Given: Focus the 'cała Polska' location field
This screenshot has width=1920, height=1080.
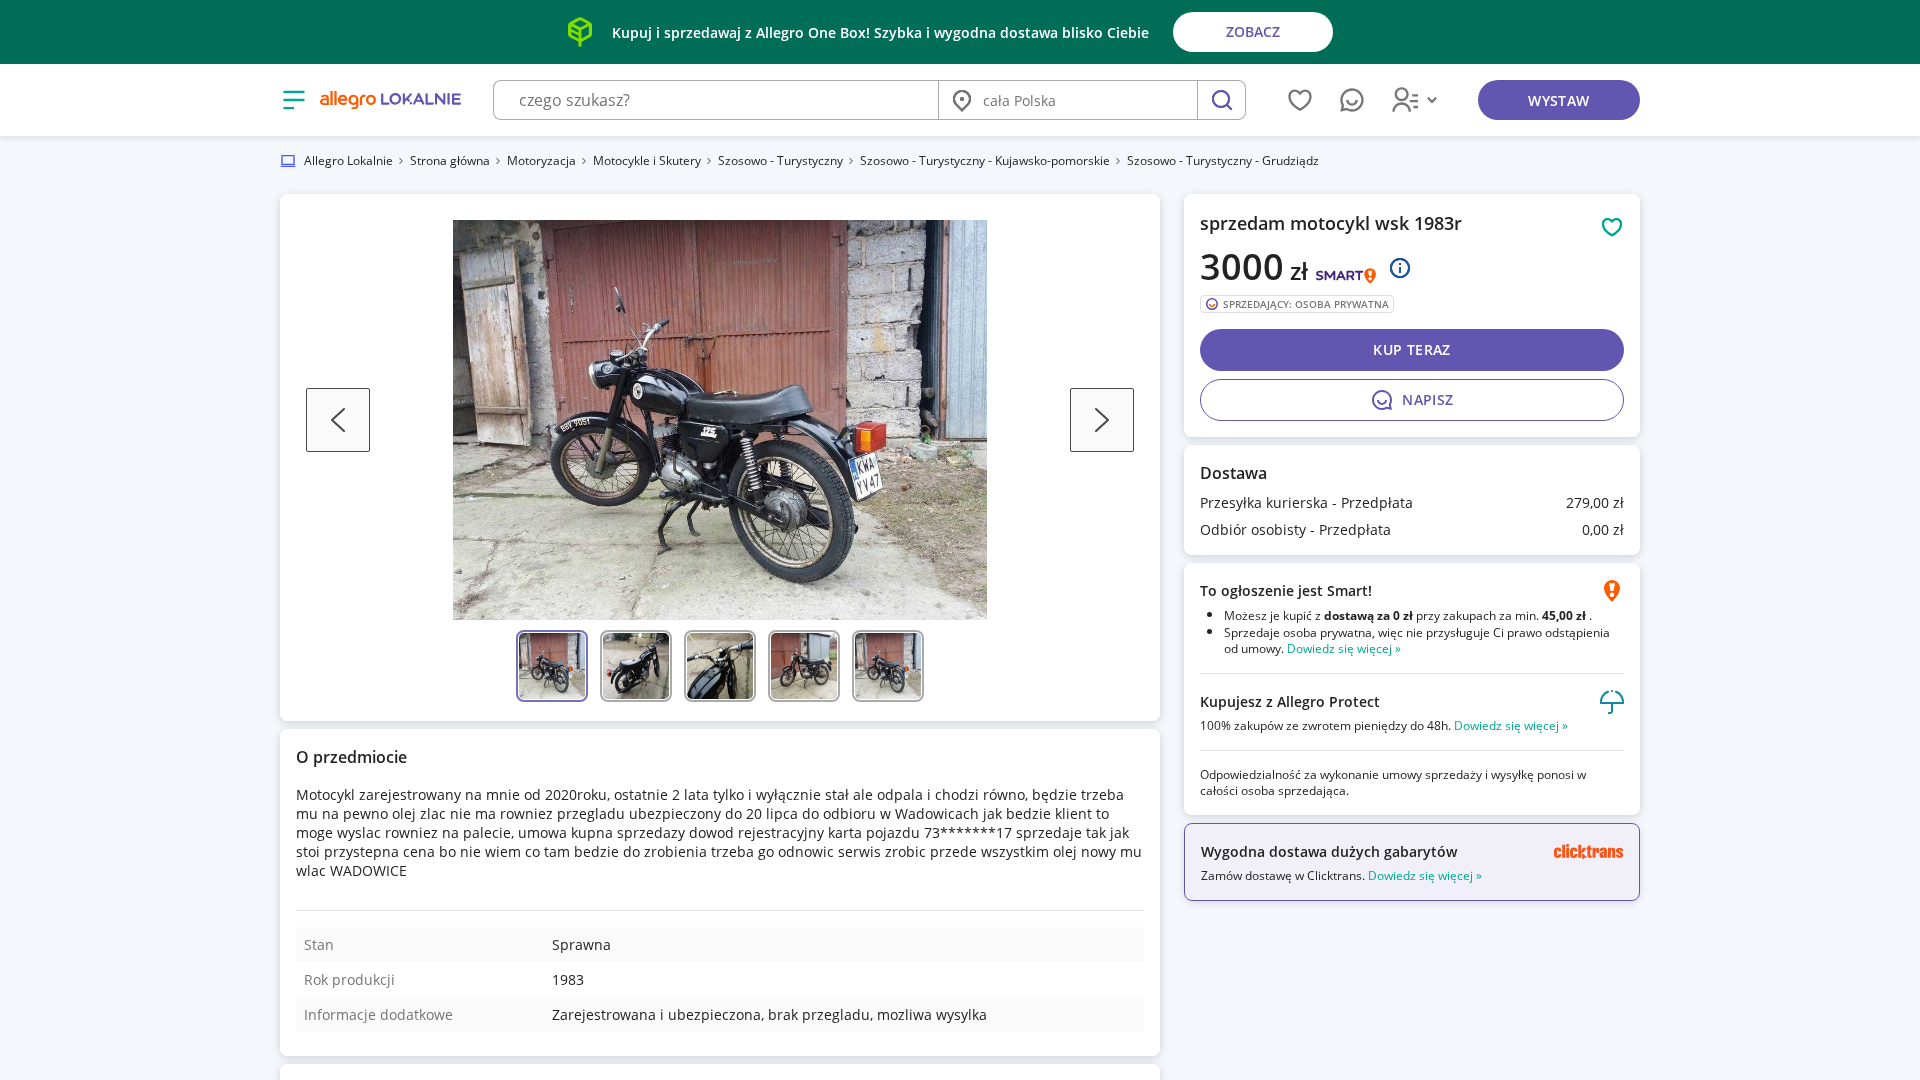Looking at the screenshot, I should point(1067,100).
